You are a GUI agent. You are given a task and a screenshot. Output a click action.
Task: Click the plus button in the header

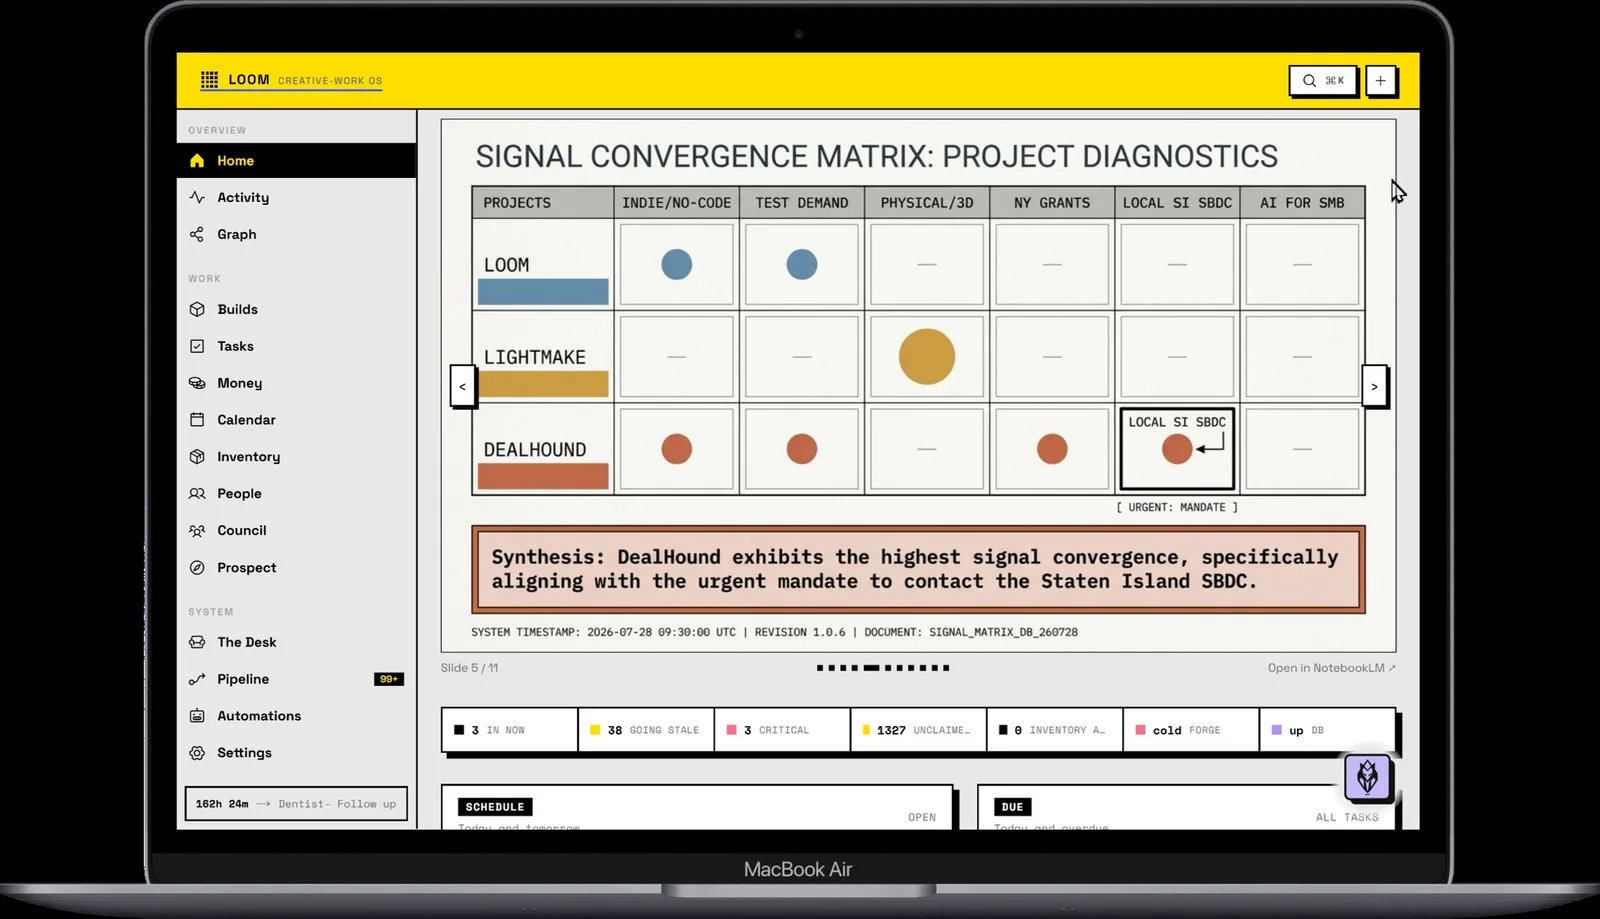click(1380, 81)
